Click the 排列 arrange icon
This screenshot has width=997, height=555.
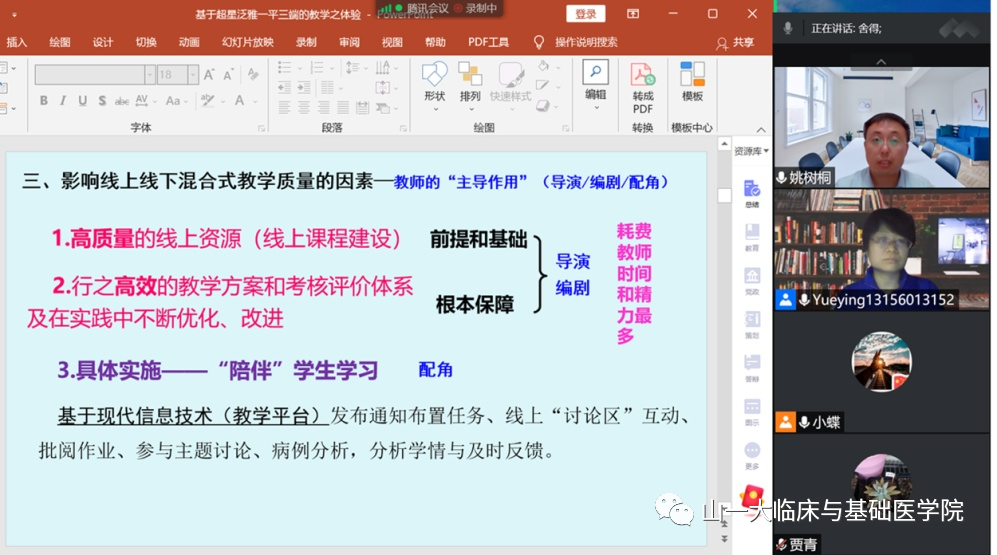(470, 80)
